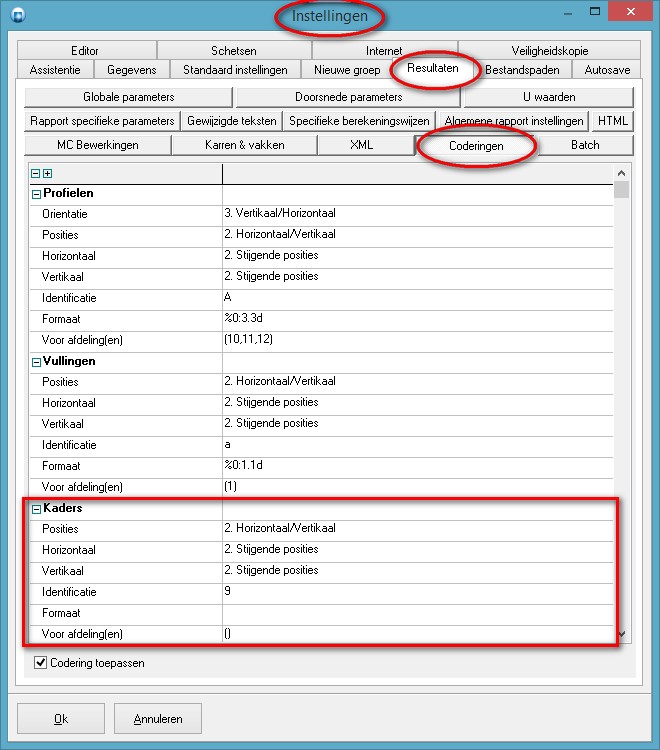The width and height of the screenshot is (660, 750).
Task: Open the Gewijzigde teksten tab
Action: (231, 121)
